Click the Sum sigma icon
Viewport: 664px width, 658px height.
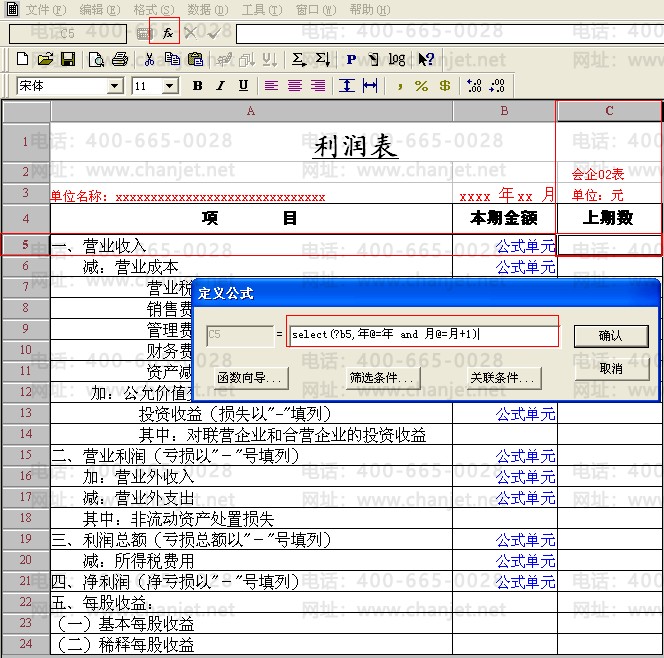298,60
